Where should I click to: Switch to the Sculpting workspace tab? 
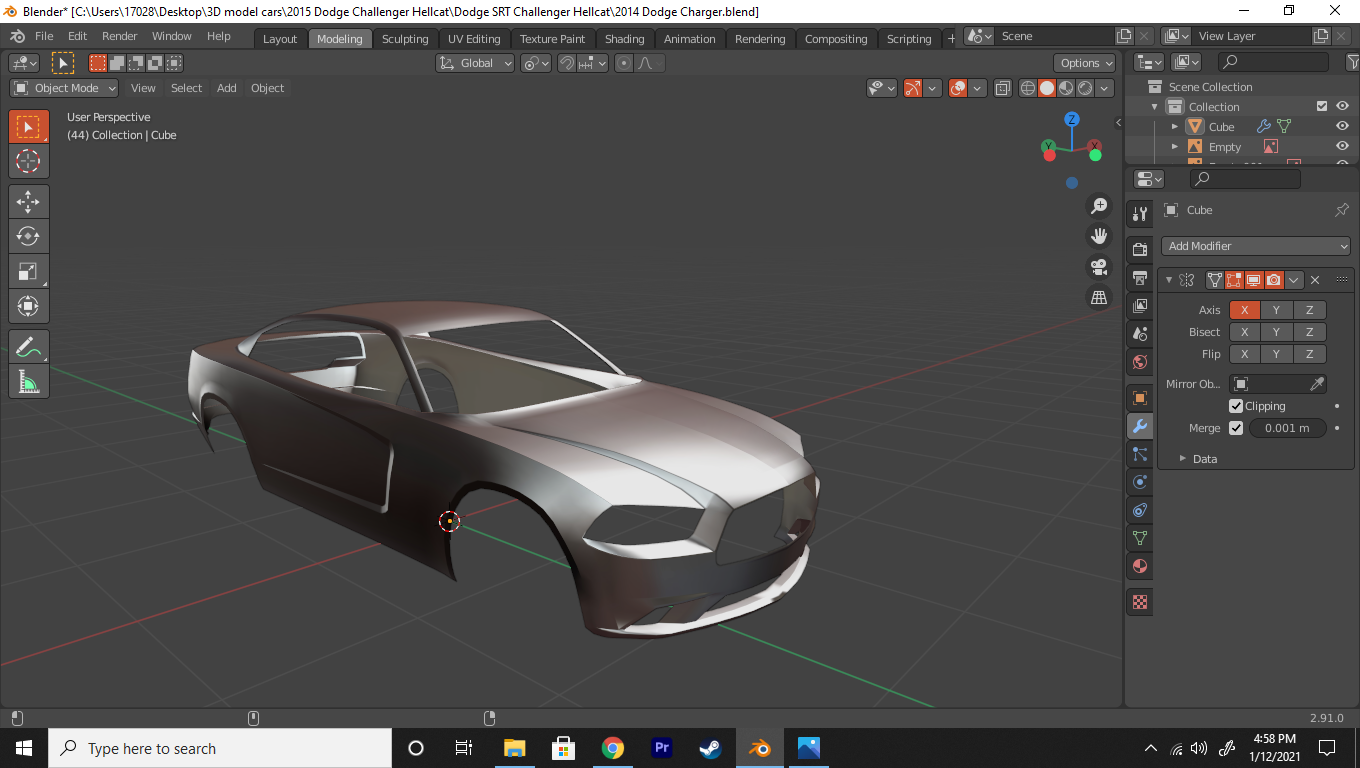click(x=404, y=39)
